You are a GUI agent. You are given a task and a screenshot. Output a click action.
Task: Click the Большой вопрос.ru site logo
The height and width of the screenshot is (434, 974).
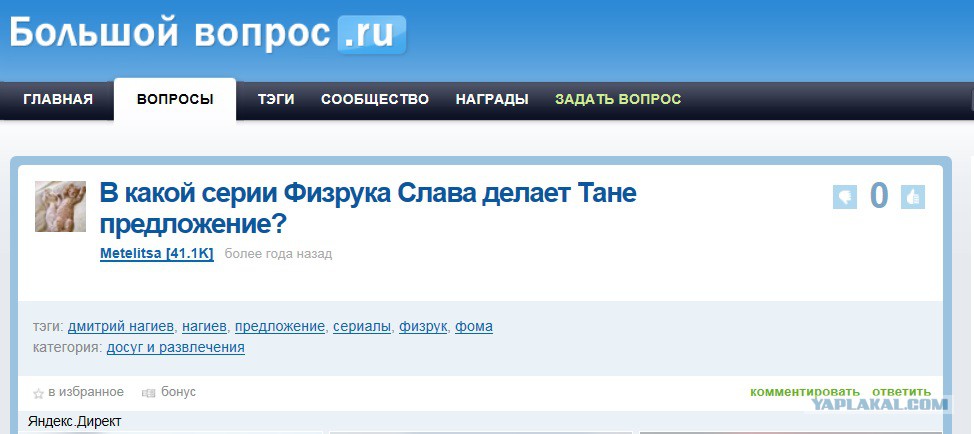point(208,32)
